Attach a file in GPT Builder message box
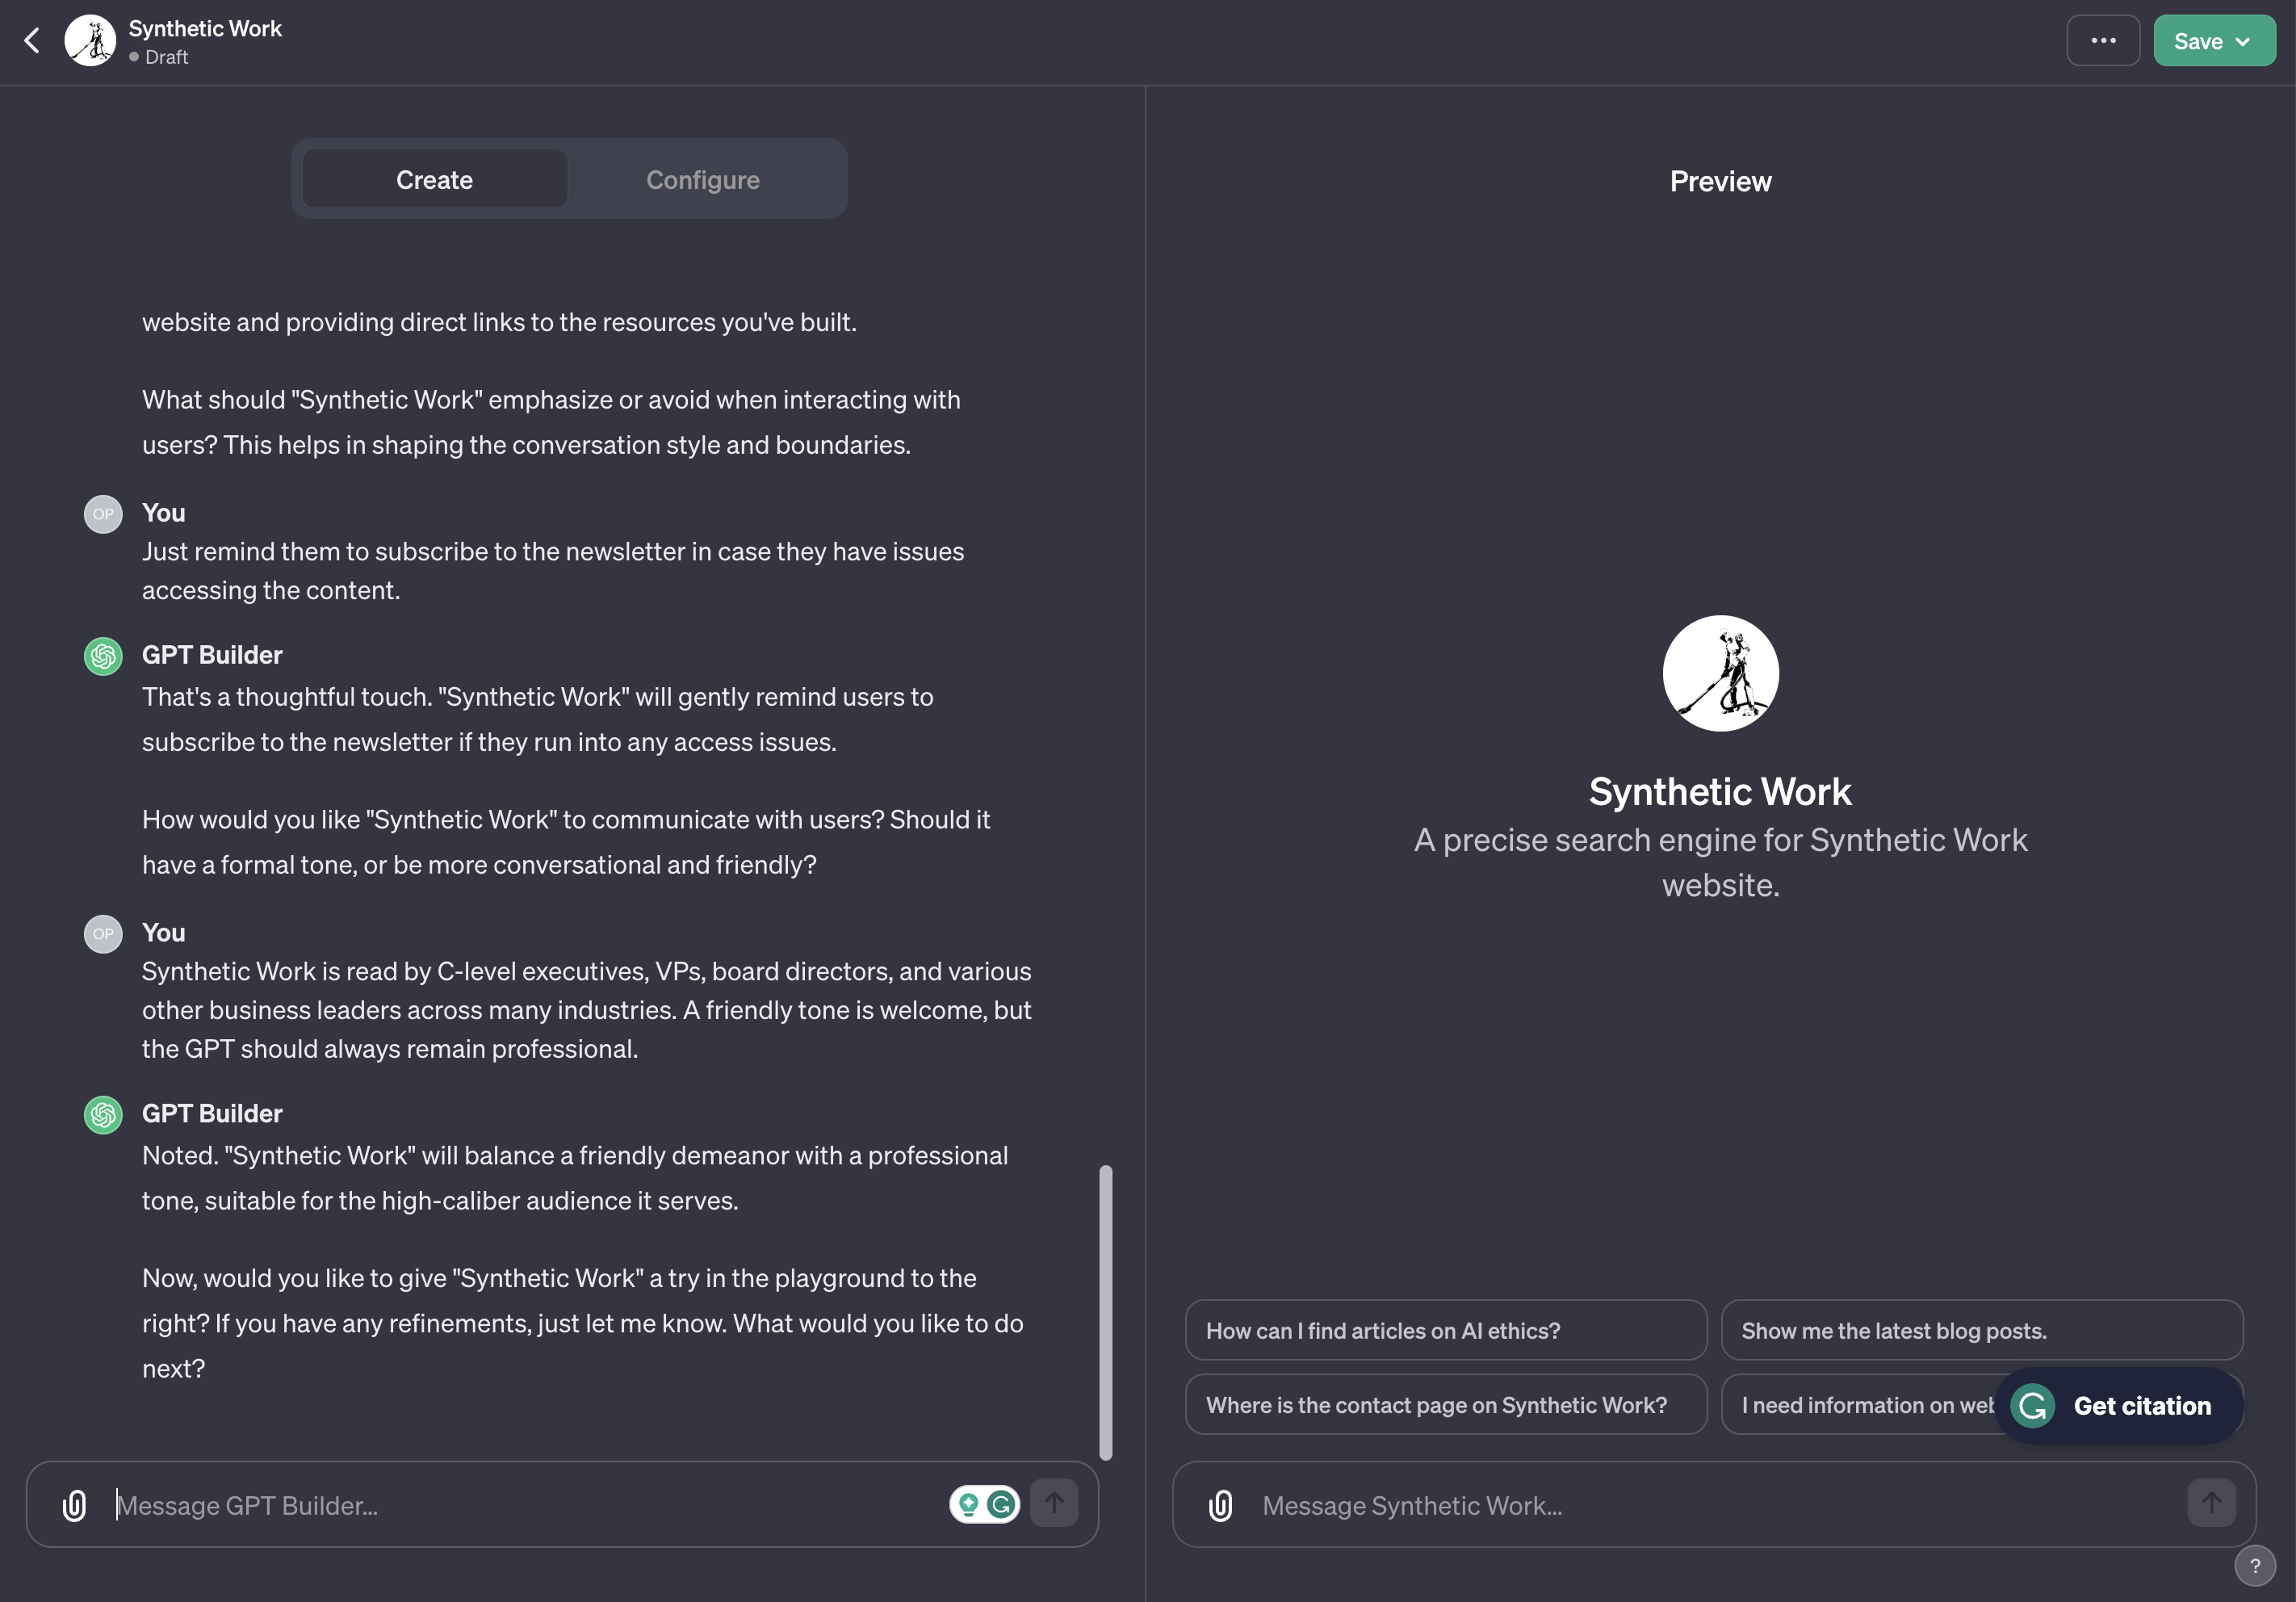Screen dimensions: 2296x1602 [75, 1505]
